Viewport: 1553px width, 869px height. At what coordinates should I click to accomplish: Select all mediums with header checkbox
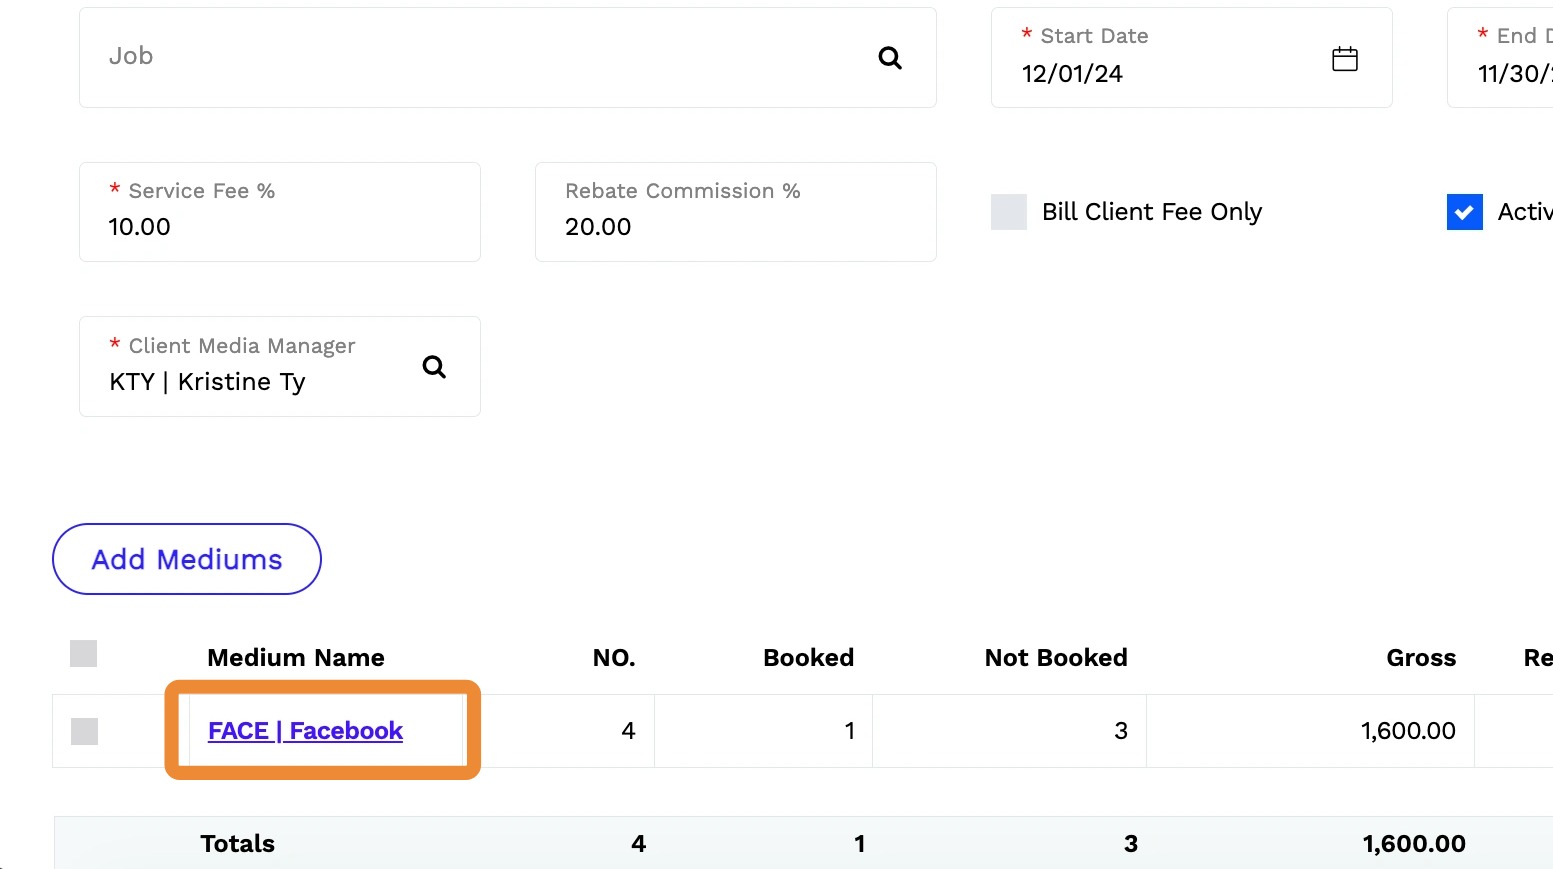click(84, 654)
